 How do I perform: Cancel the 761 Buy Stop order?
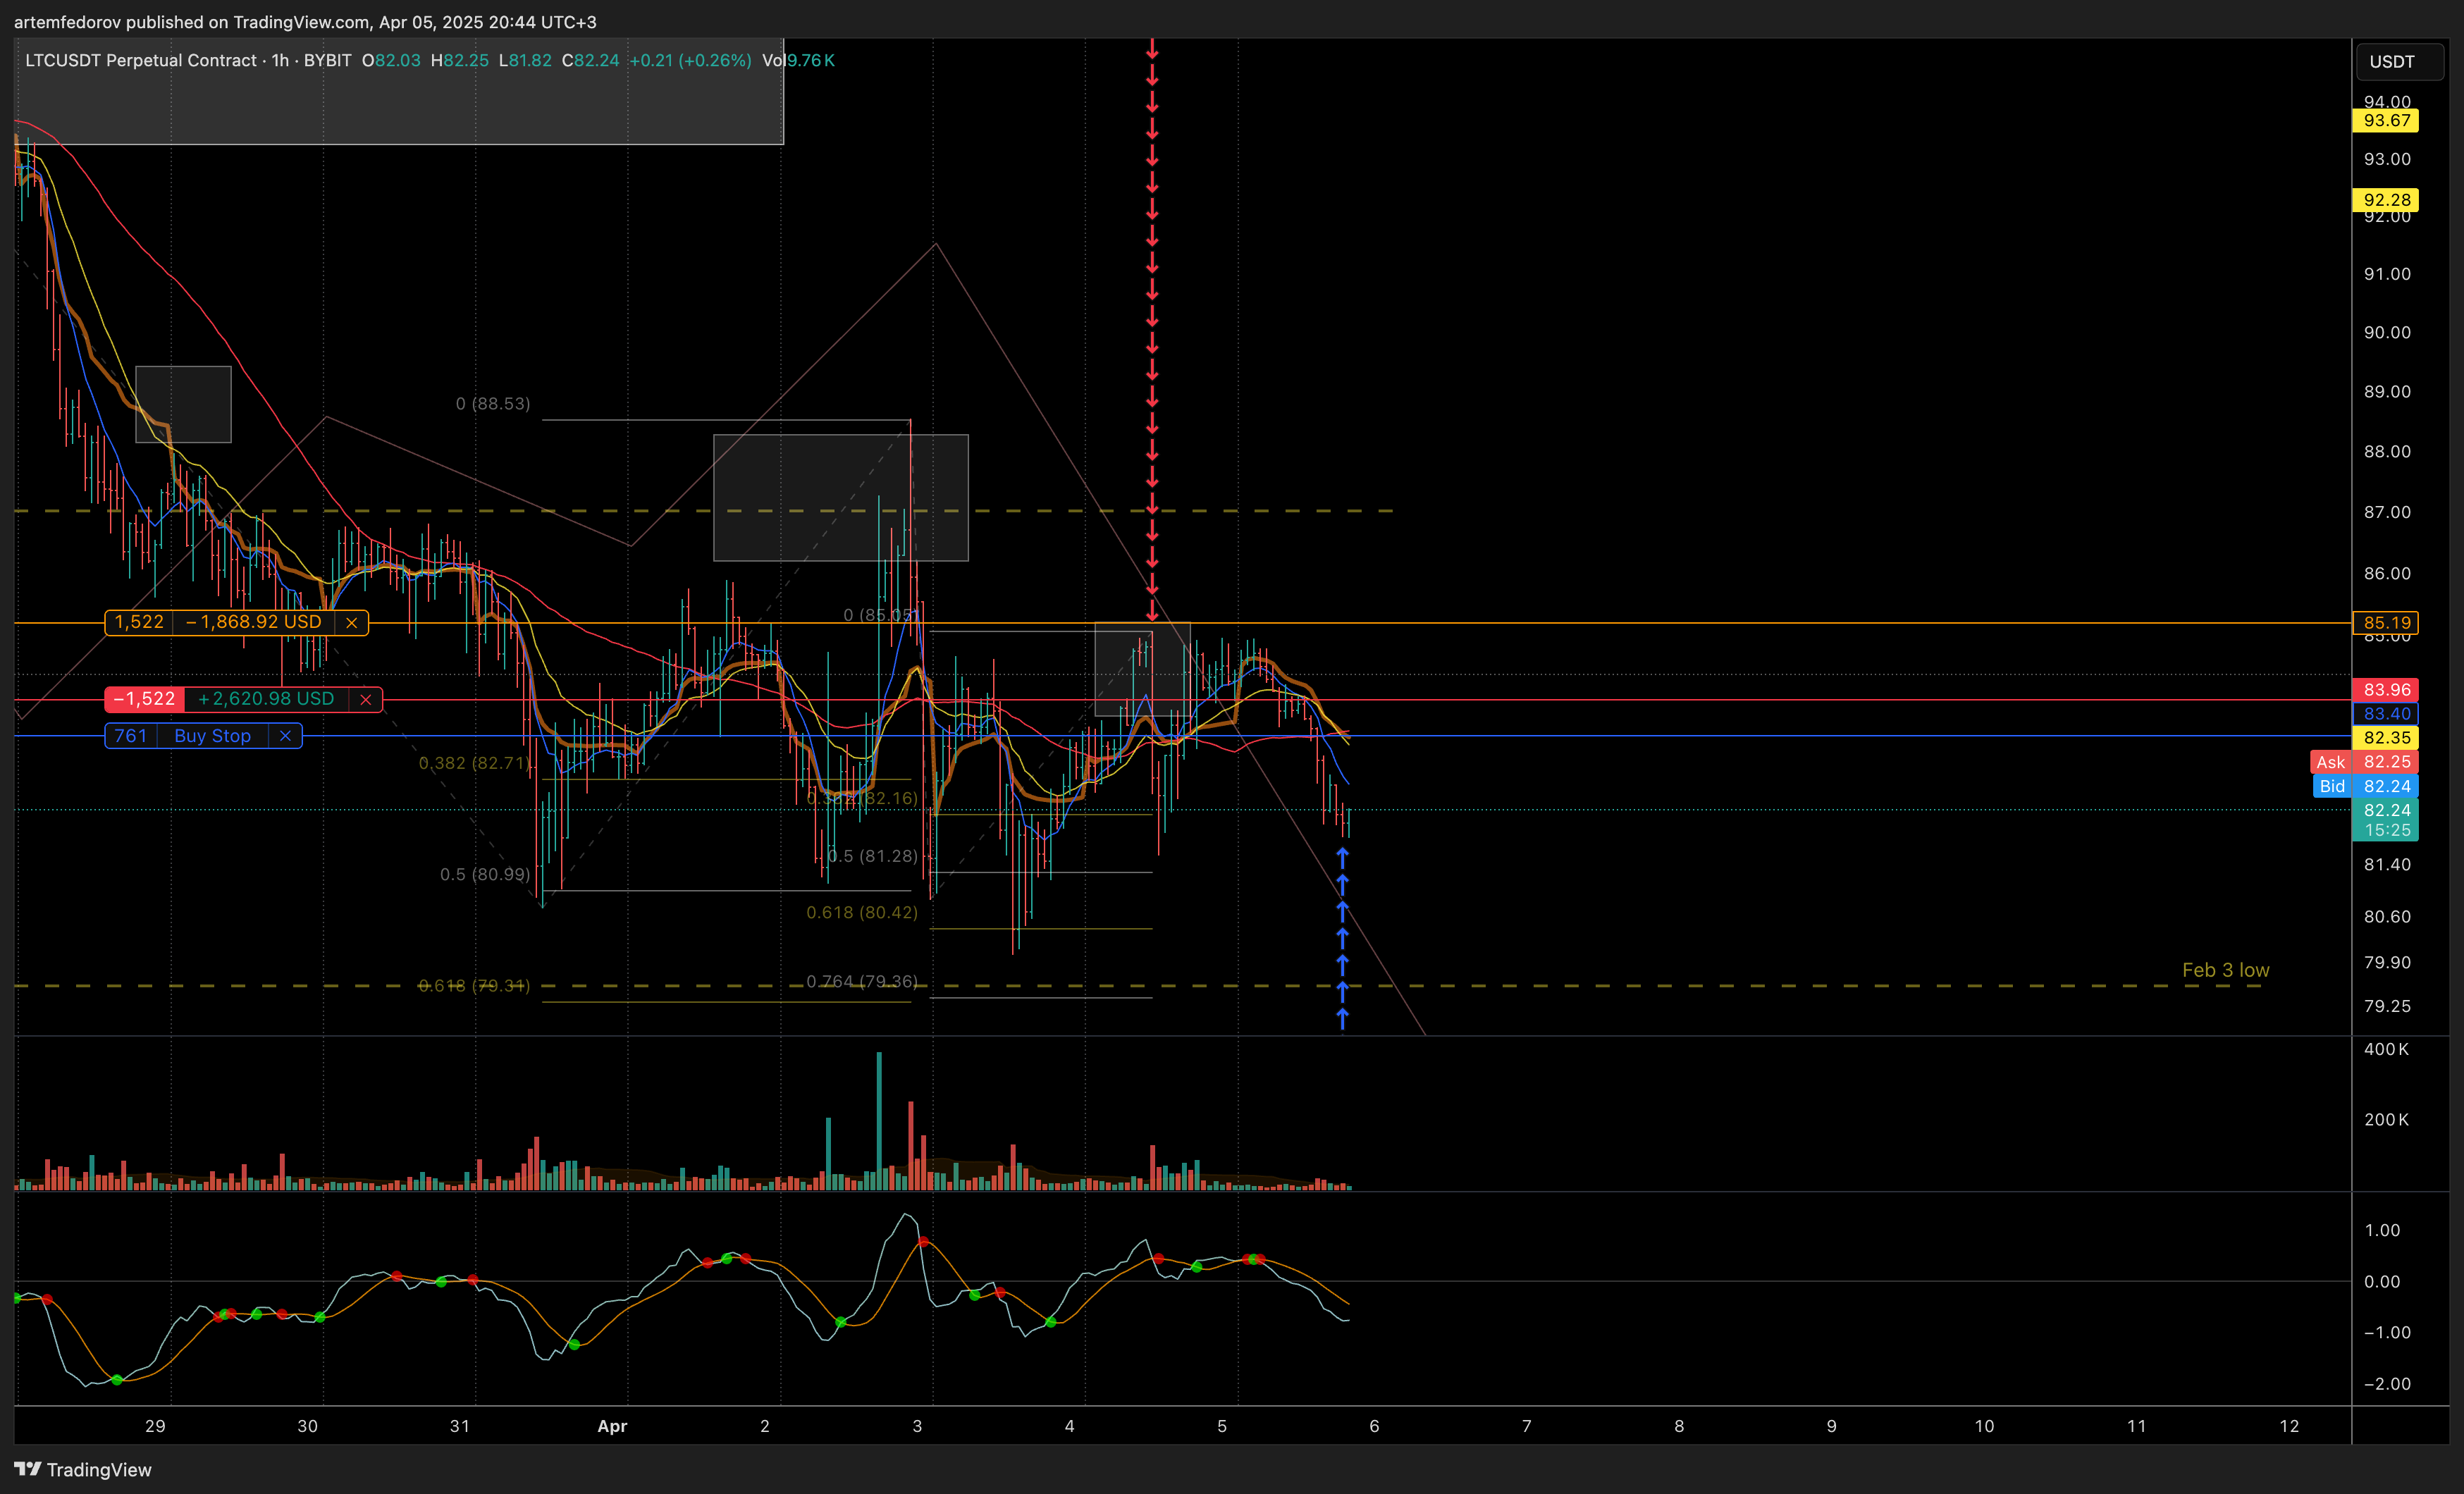point(285,736)
